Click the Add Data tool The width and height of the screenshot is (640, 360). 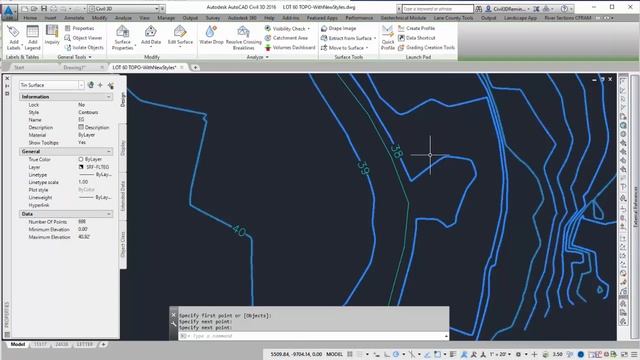(151, 35)
